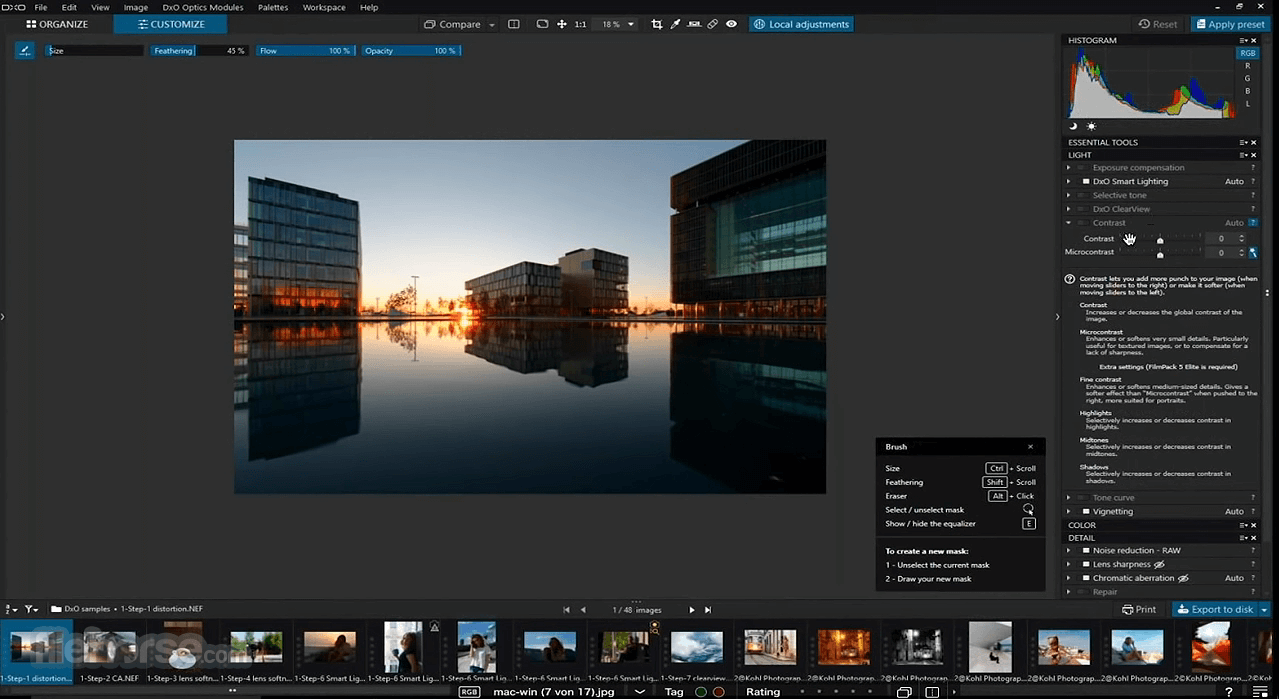Toggle Noise reduction - RAW on/off
Screen dimensions: 1279x699
pyautogui.click(x=1085, y=551)
